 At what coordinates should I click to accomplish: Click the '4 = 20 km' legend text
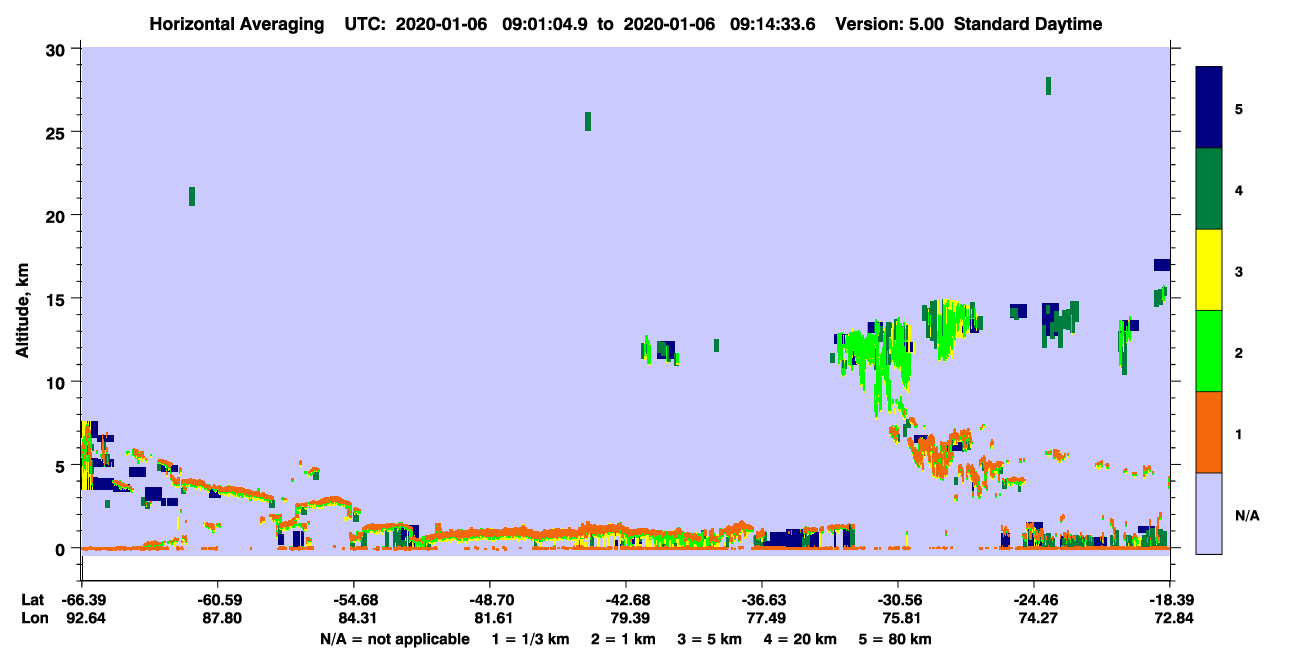801,639
